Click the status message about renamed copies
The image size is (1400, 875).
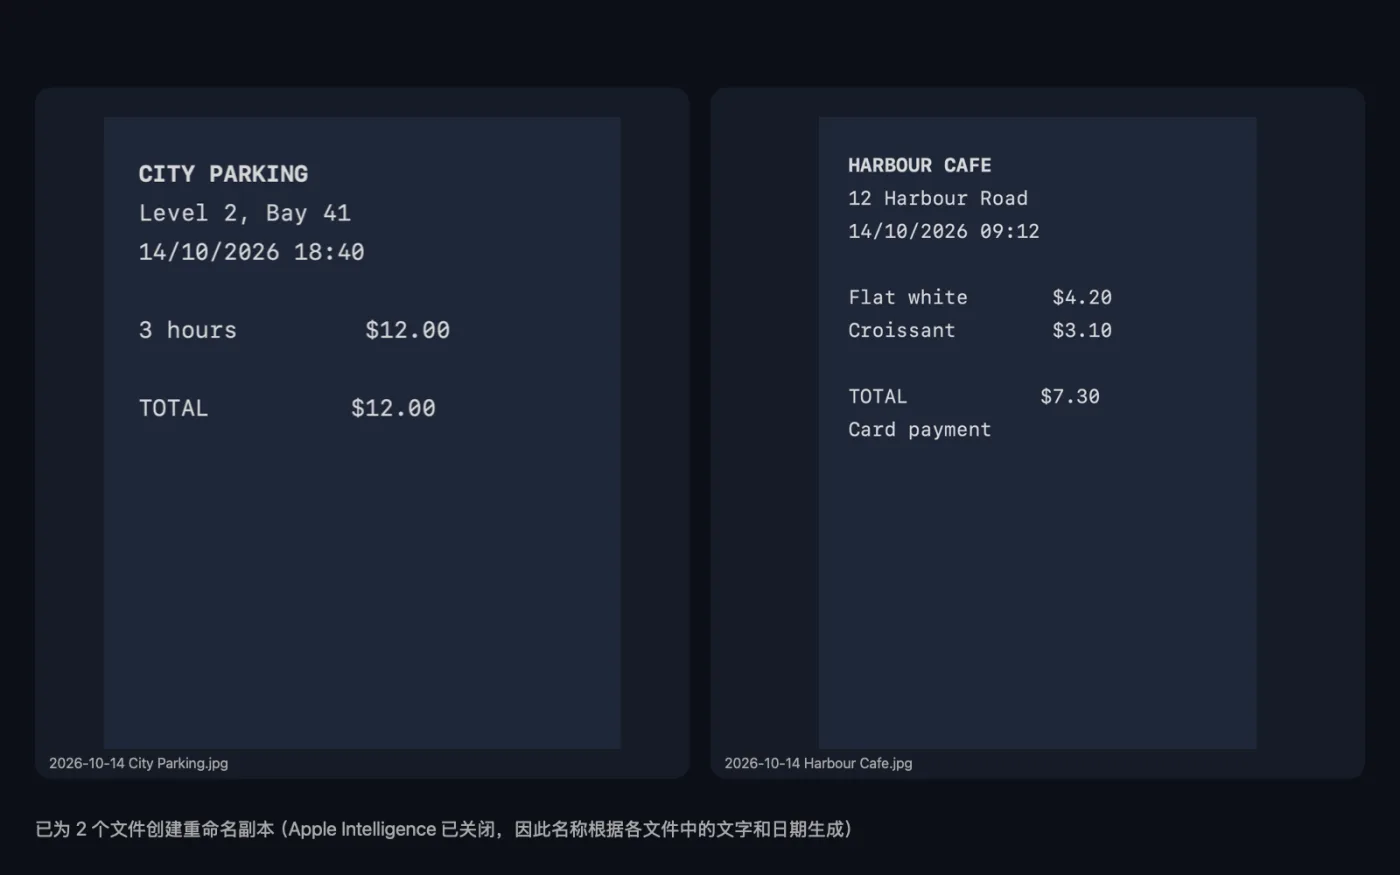click(444, 829)
